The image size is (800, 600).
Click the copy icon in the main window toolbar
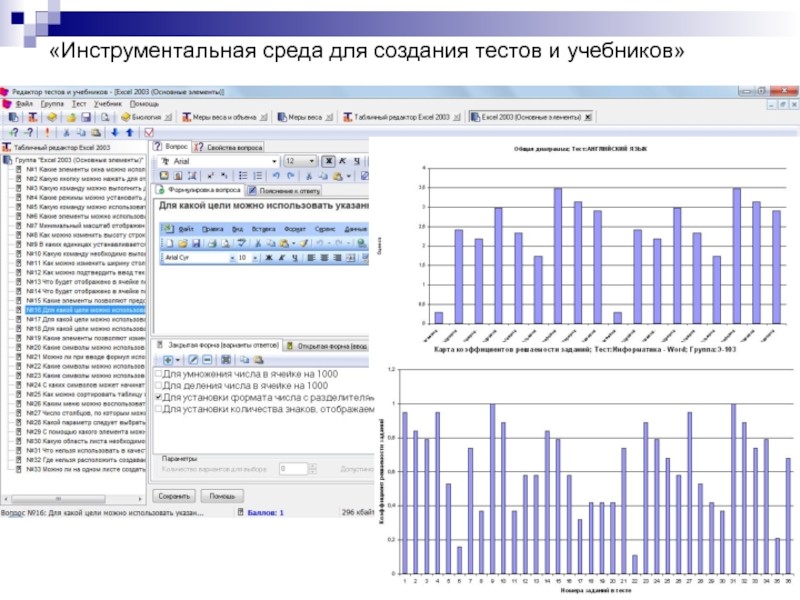(81, 133)
